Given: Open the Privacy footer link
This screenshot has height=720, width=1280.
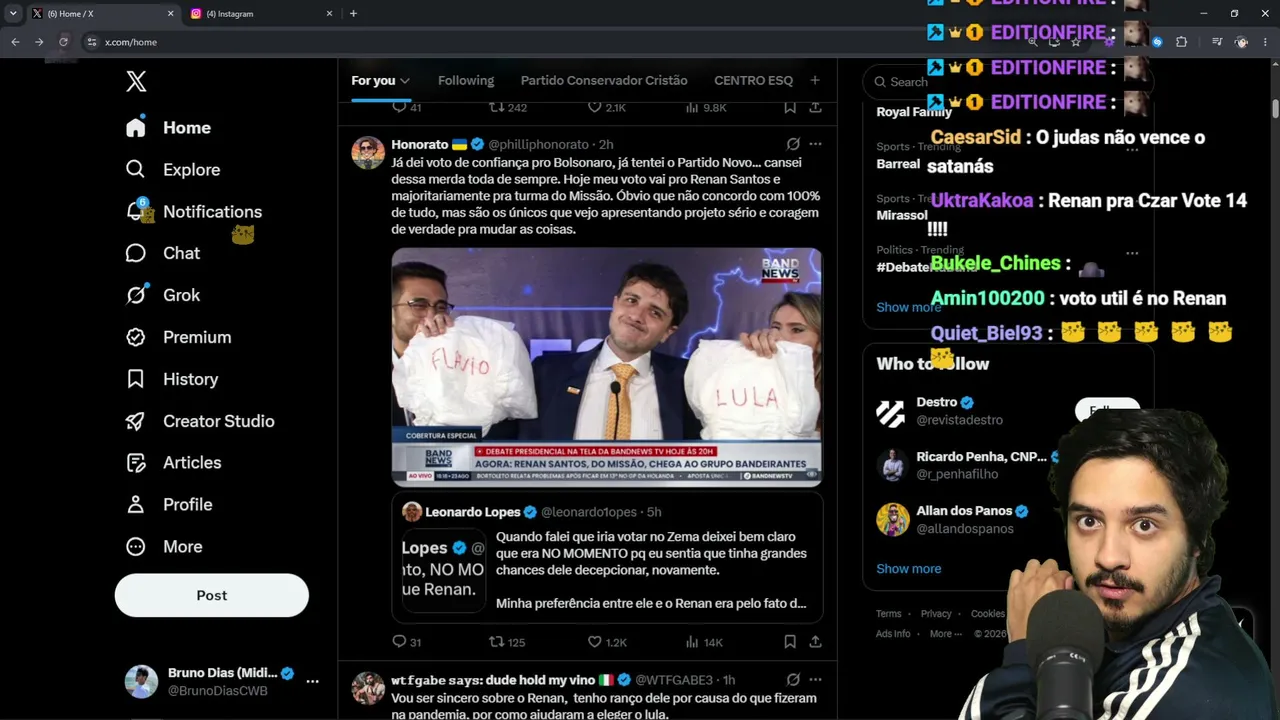Looking at the screenshot, I should [936, 614].
